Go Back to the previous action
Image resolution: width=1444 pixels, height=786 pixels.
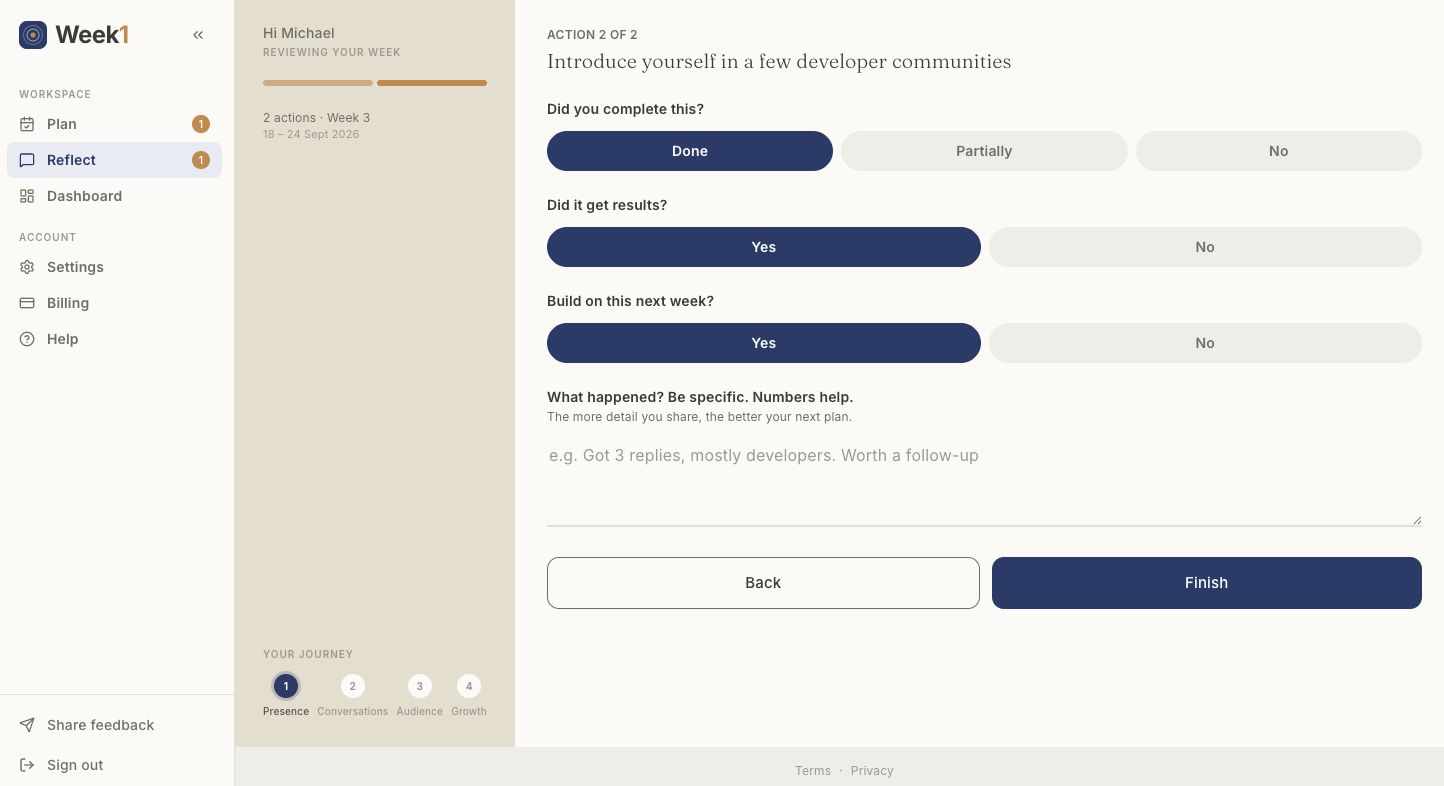[763, 583]
